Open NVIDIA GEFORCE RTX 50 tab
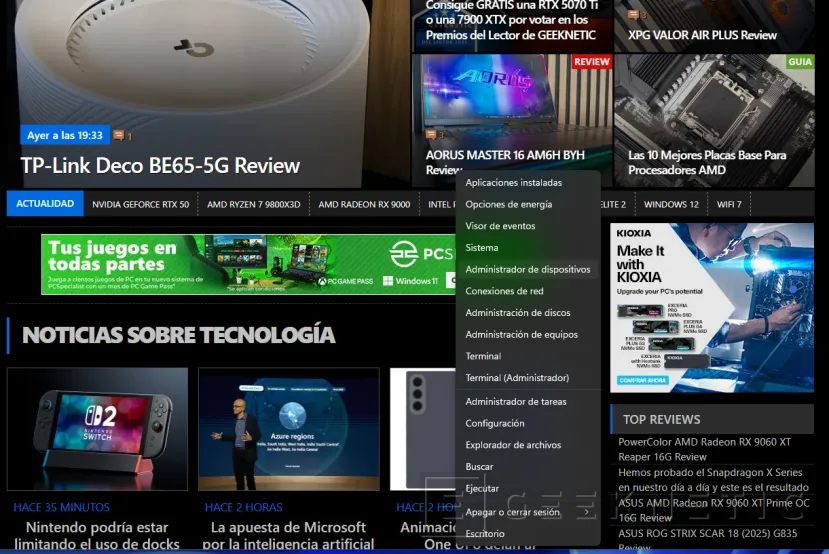 point(140,204)
